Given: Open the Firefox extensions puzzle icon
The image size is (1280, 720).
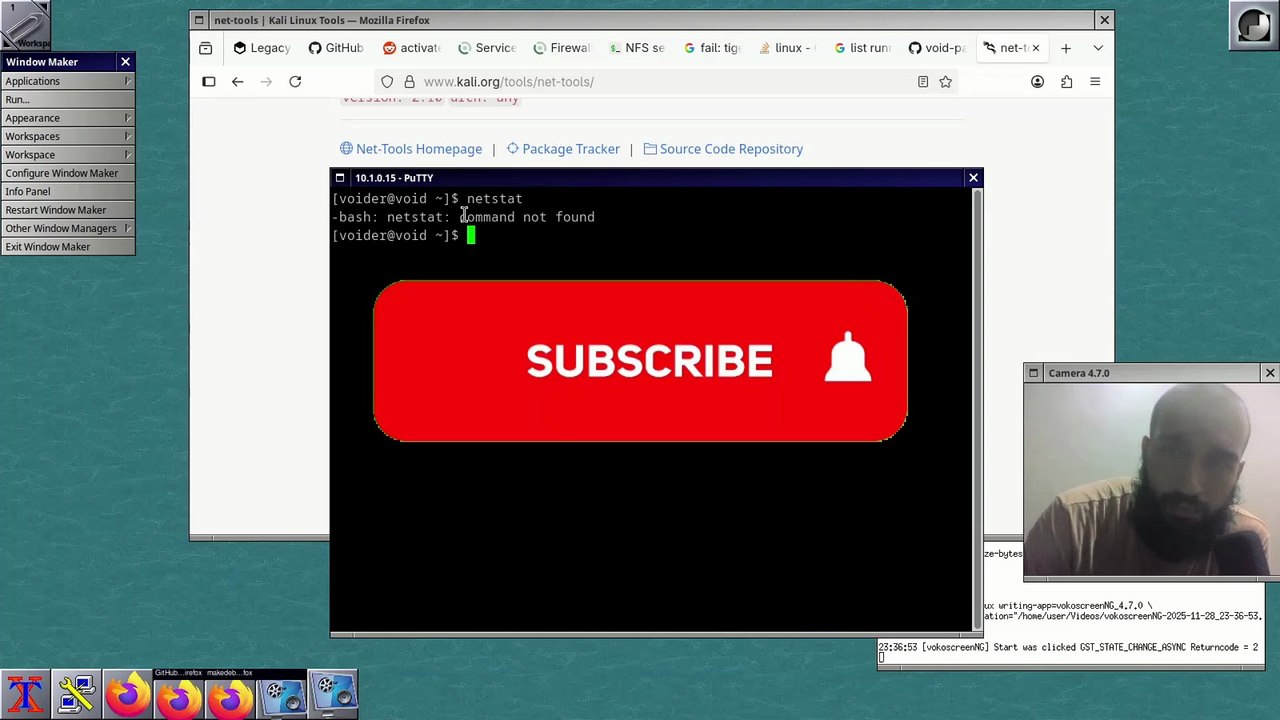Looking at the screenshot, I should (1066, 81).
